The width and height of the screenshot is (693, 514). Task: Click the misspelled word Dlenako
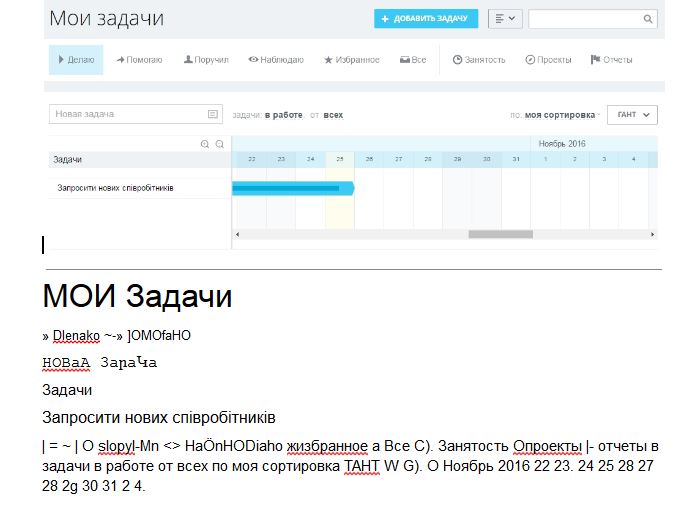click(76, 336)
